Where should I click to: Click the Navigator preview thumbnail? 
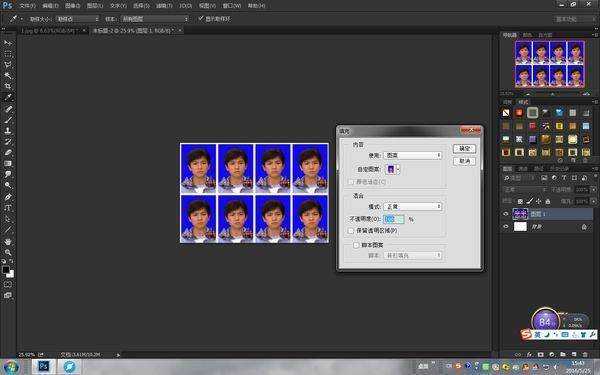tap(549, 64)
